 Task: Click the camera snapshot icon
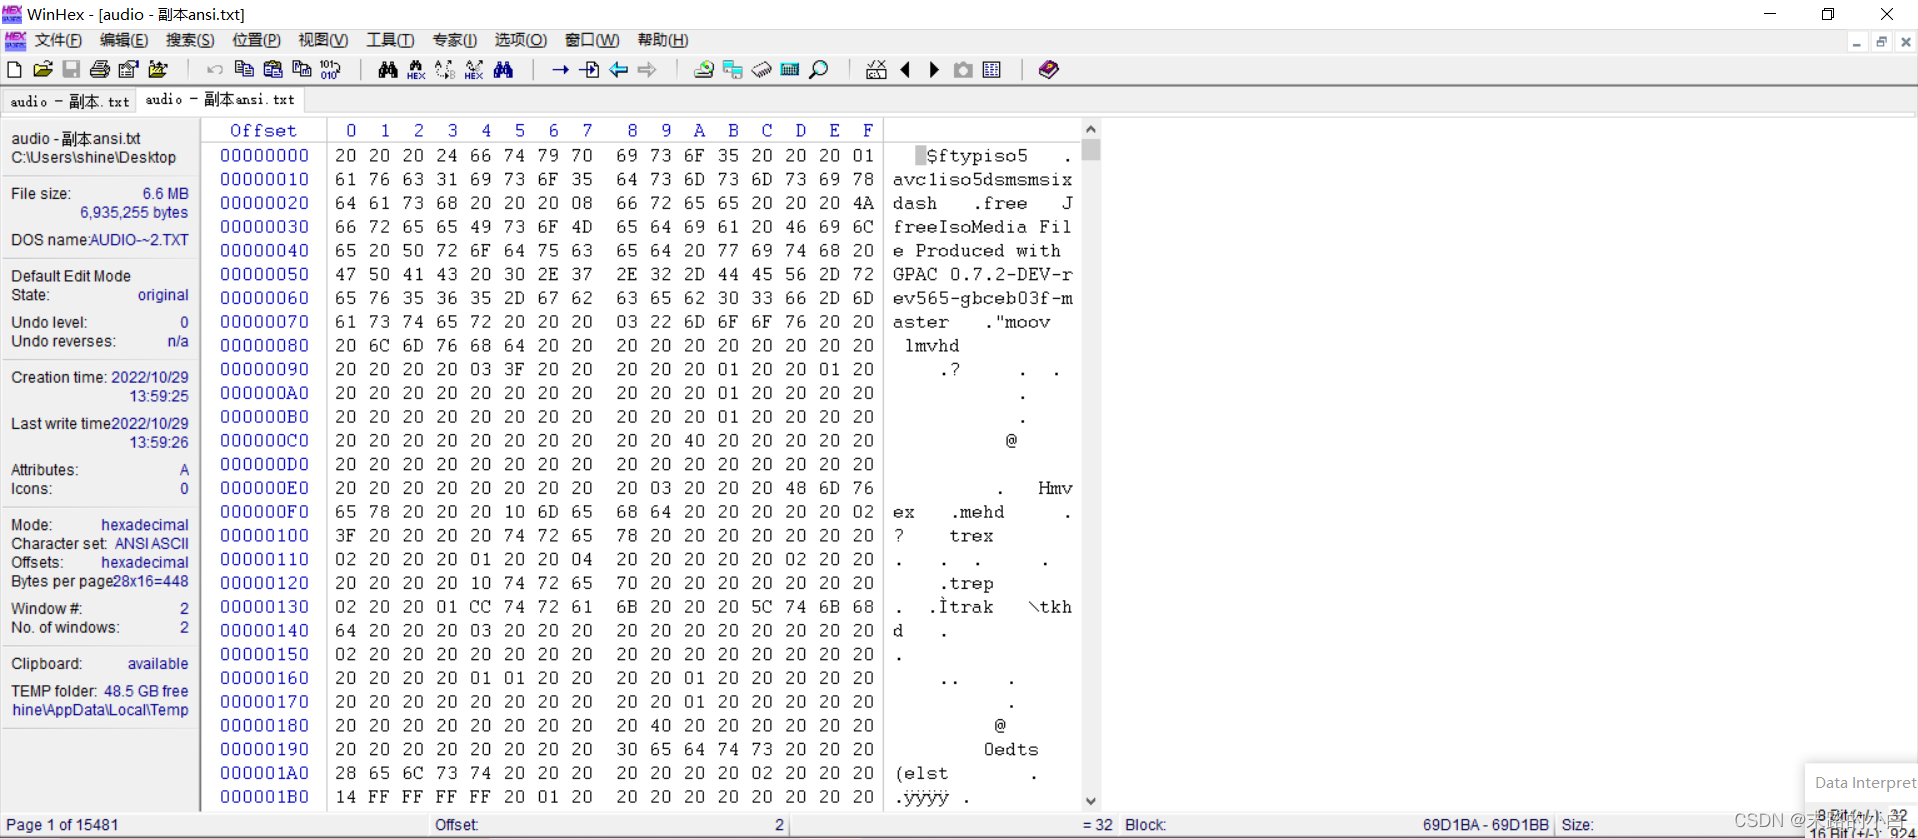point(963,69)
